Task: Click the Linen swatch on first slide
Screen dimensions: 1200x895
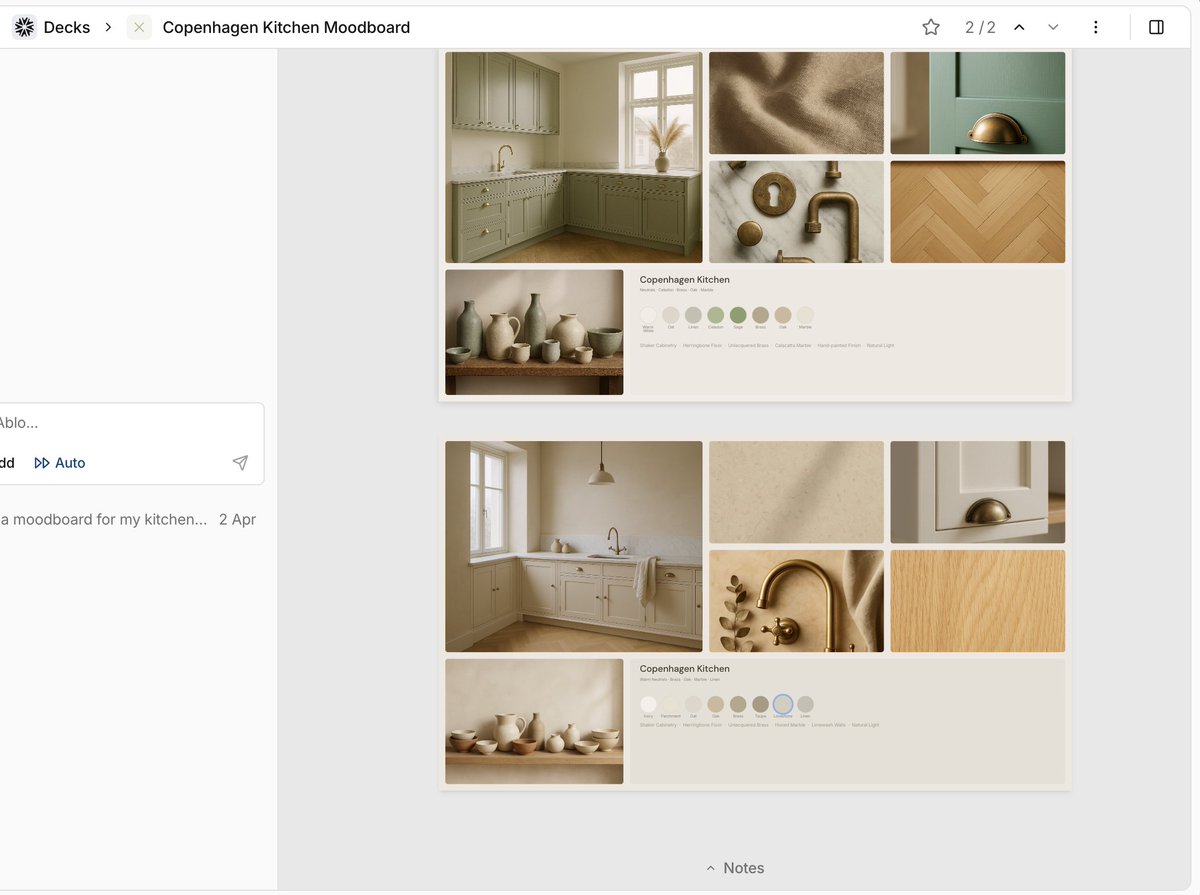Action: click(693, 315)
